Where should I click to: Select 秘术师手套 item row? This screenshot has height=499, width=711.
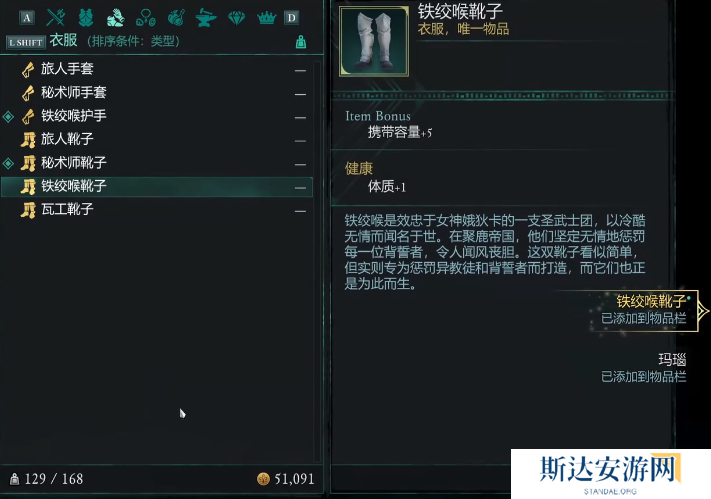(x=157, y=93)
